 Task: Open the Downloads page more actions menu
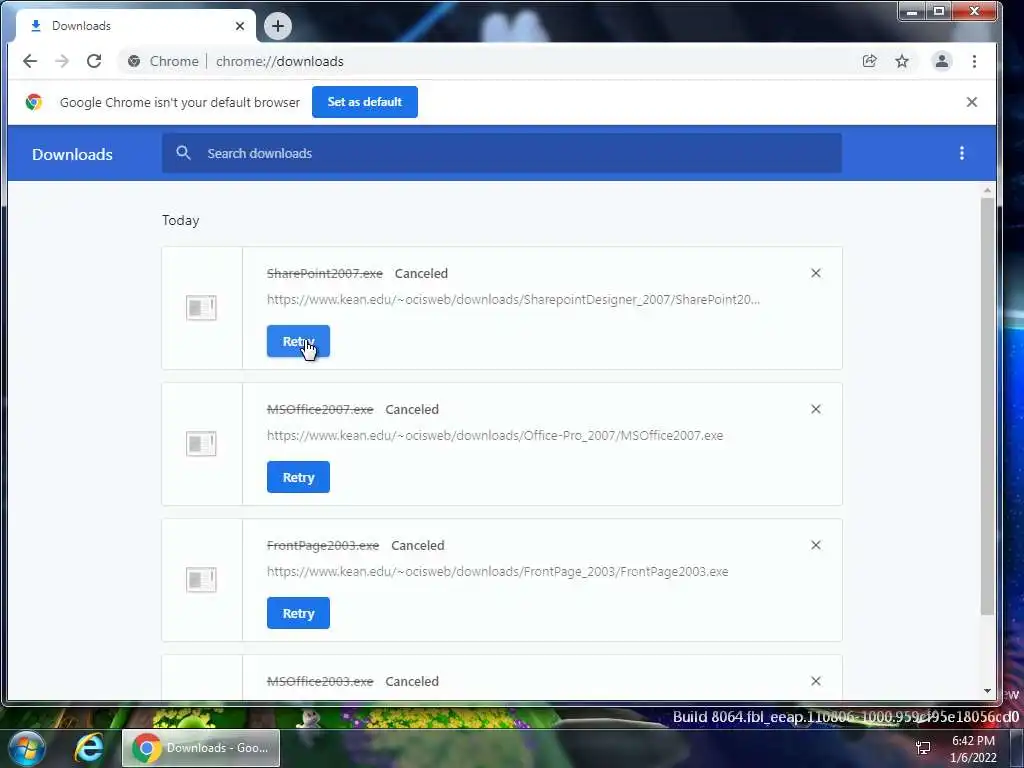click(x=961, y=153)
